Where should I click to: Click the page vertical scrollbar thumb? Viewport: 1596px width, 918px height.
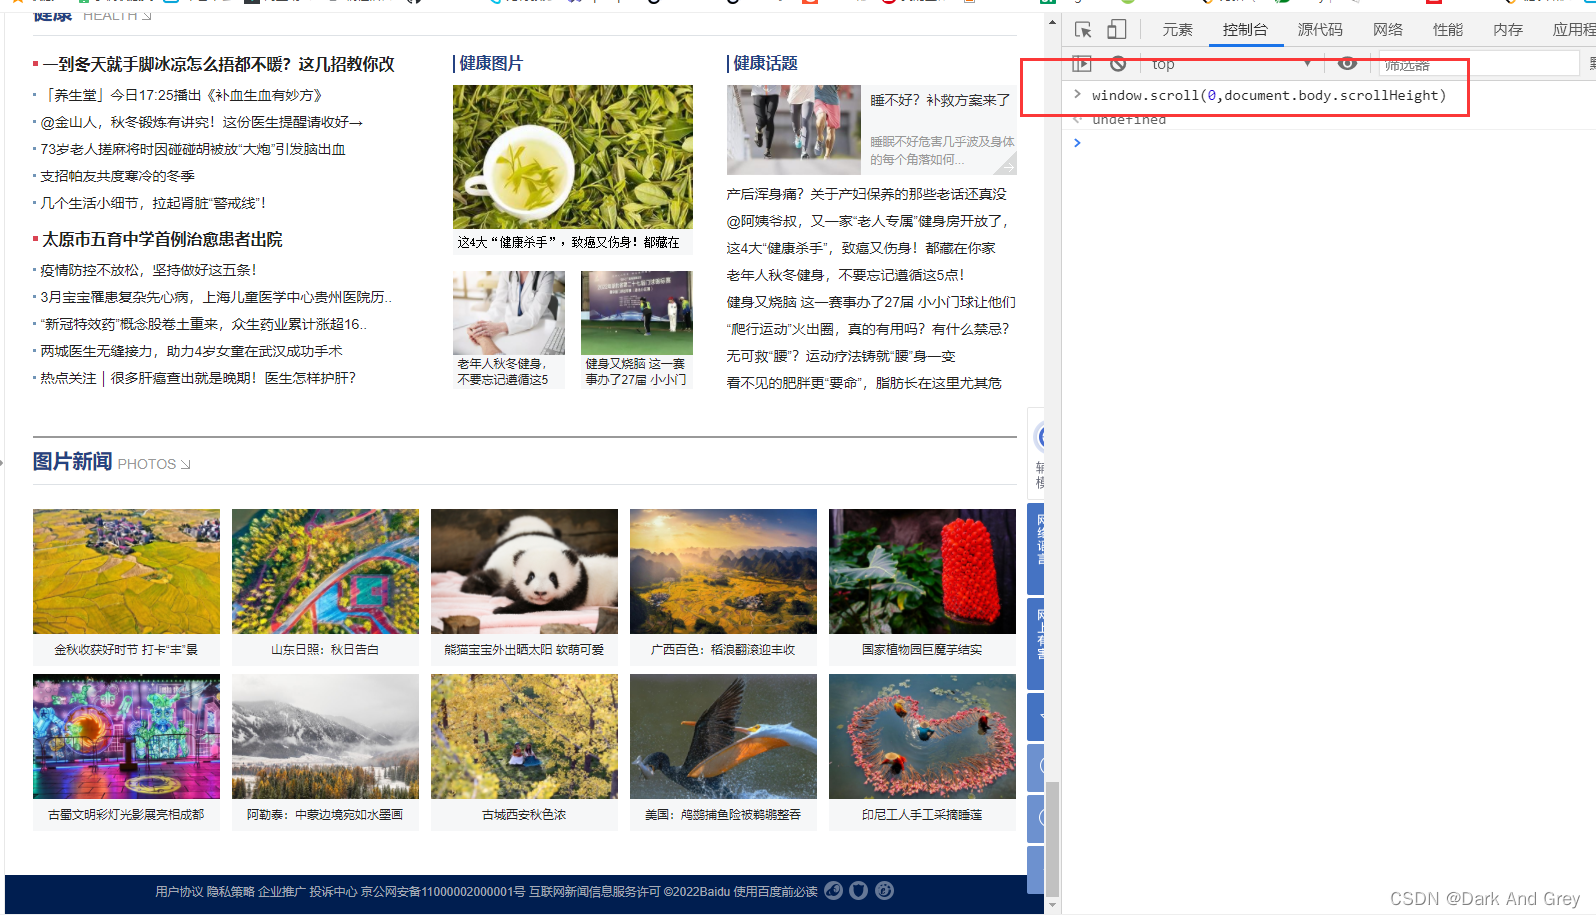click(x=1051, y=838)
